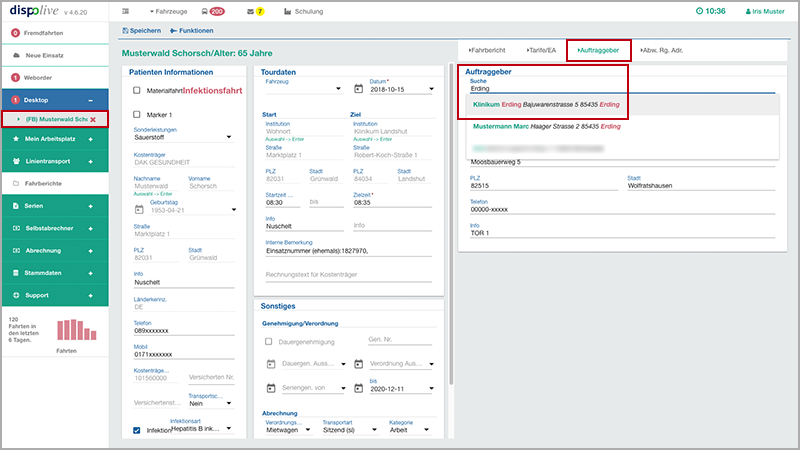Click the Schulung chart icon
Viewport: 800px width, 450px height.
tap(288, 11)
